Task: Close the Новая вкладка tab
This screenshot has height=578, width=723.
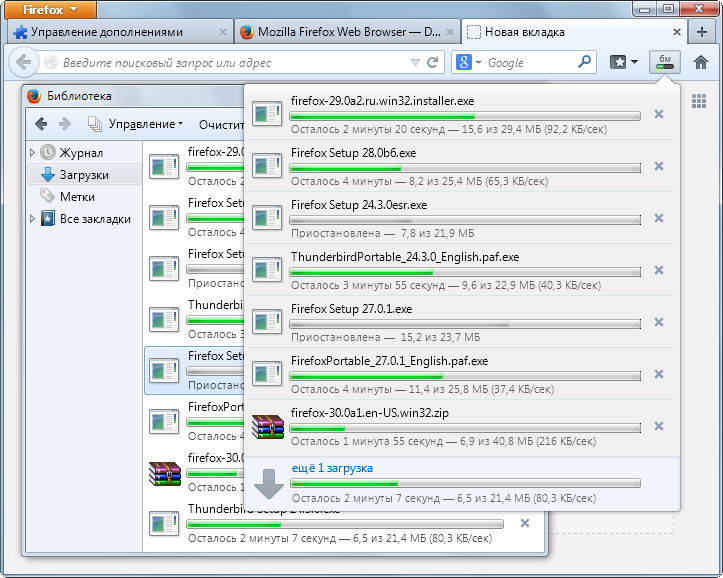Action: click(x=676, y=32)
